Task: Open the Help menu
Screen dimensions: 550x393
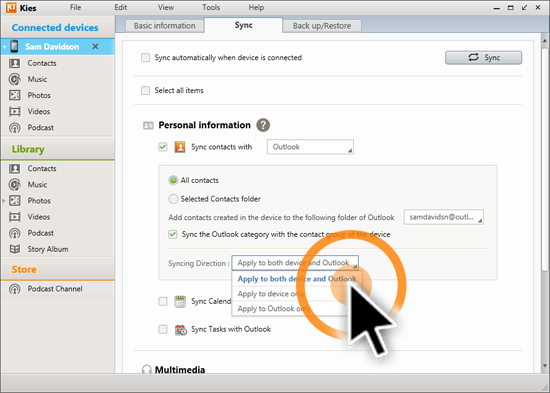Action: tap(256, 7)
